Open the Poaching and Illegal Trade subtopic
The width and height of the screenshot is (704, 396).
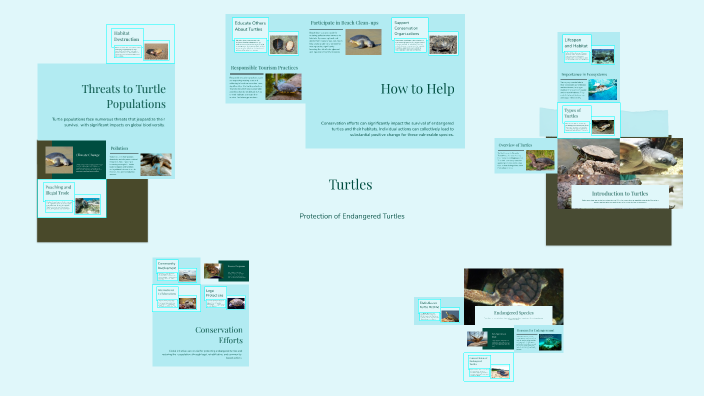pos(58,190)
